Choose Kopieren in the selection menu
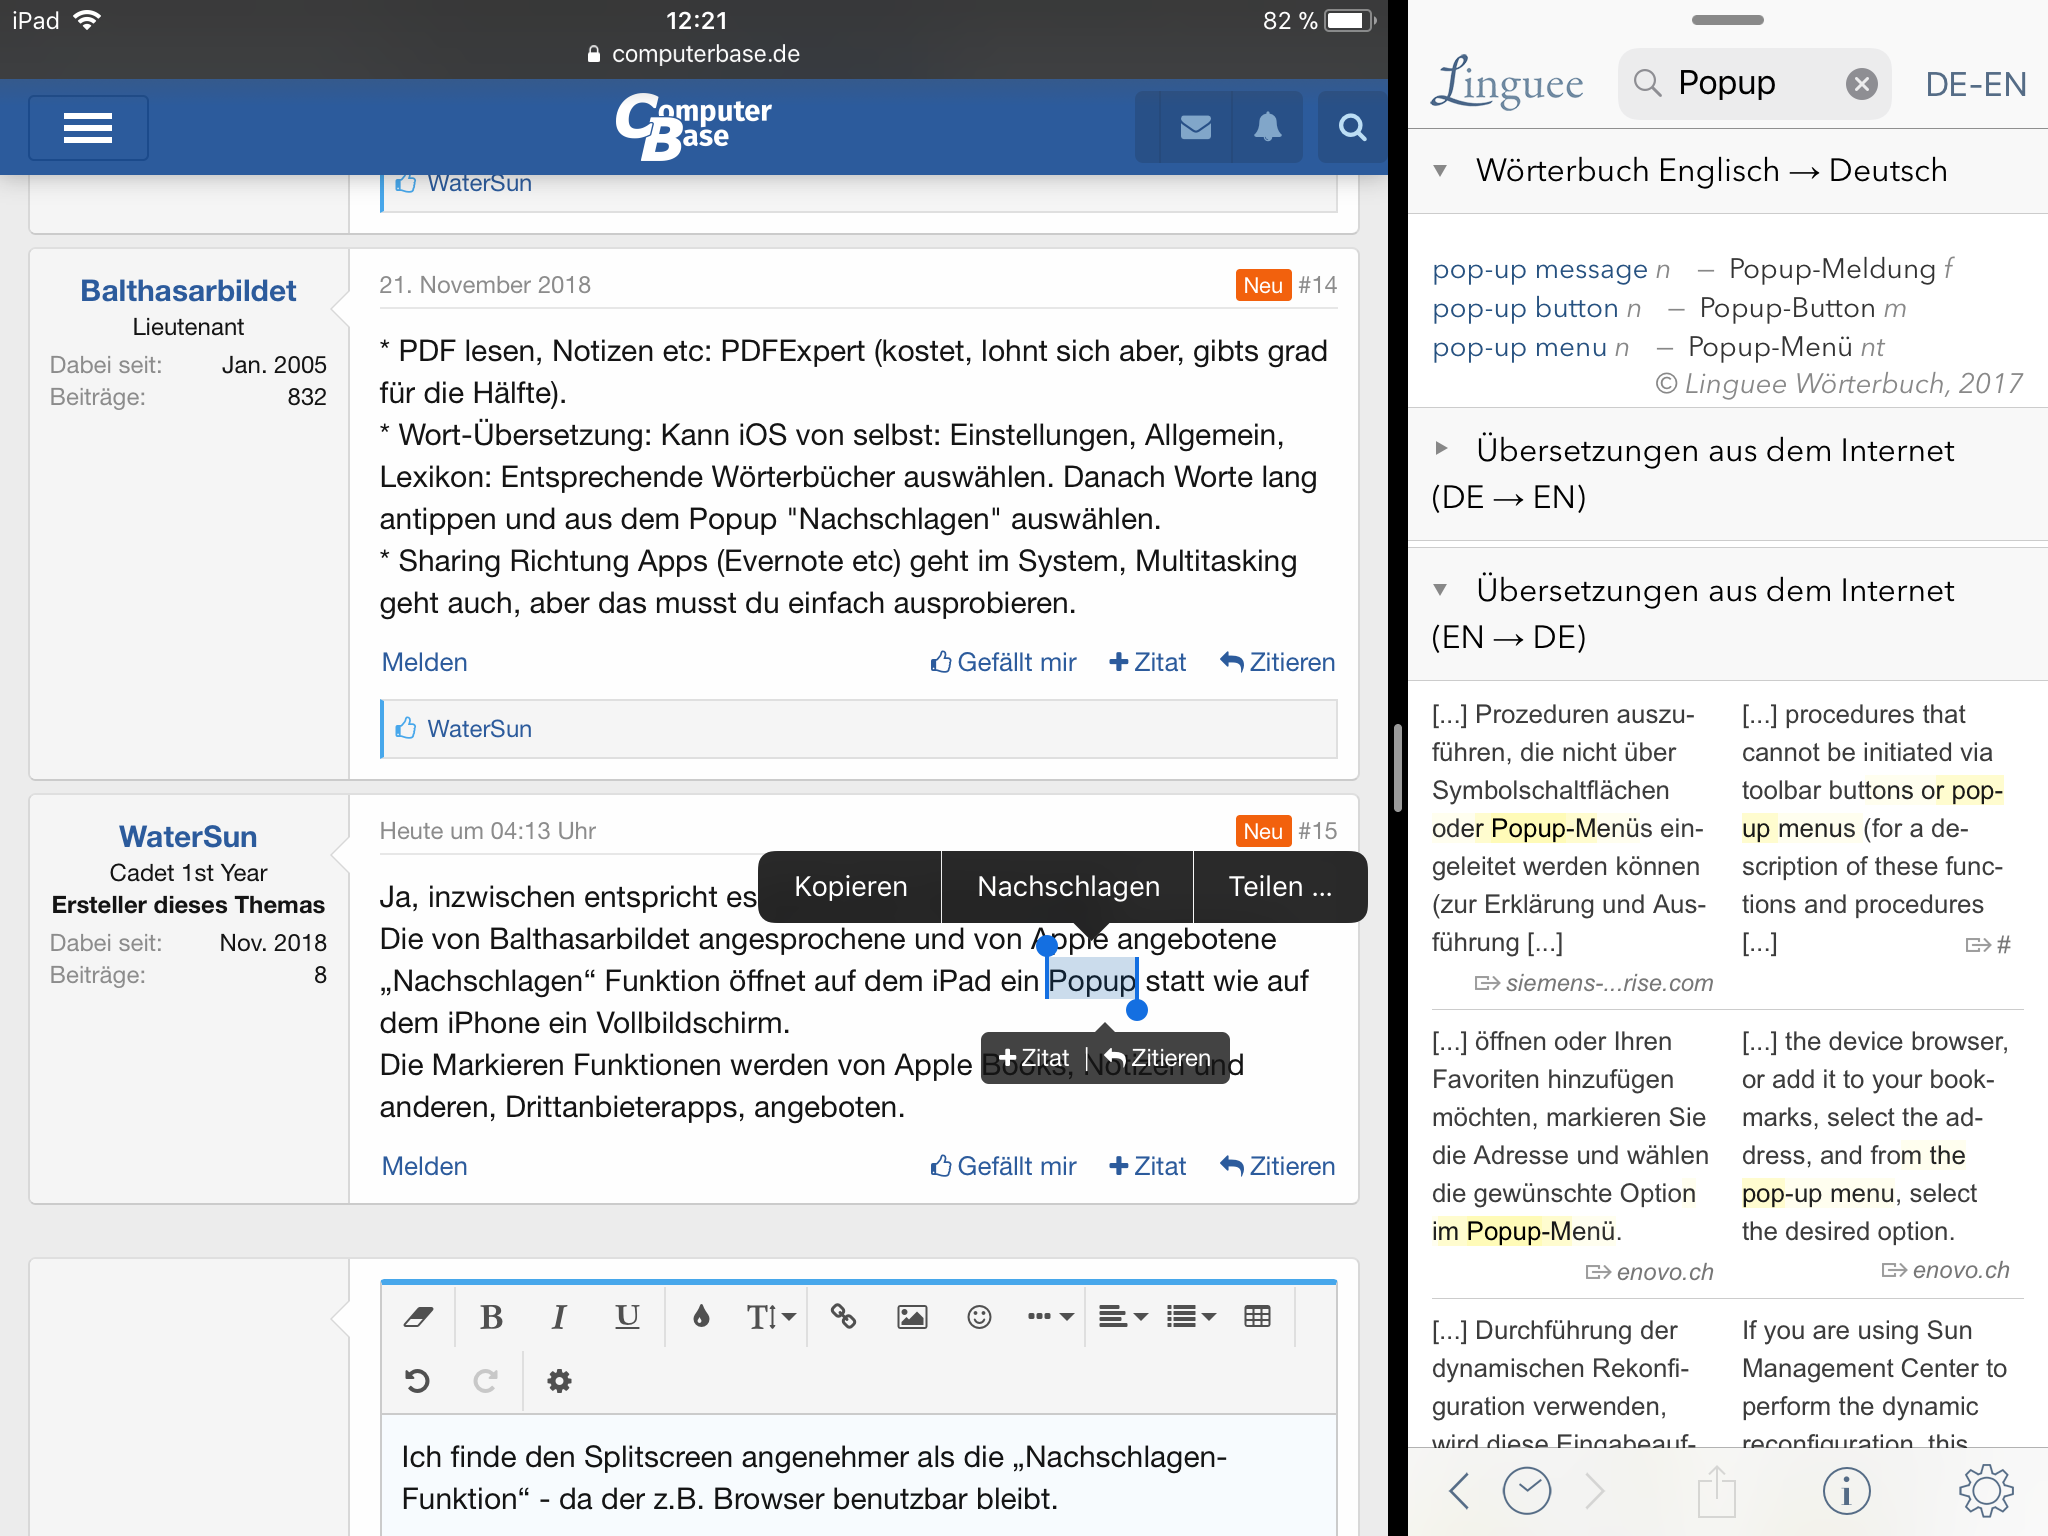The image size is (2048, 1536). 850,886
